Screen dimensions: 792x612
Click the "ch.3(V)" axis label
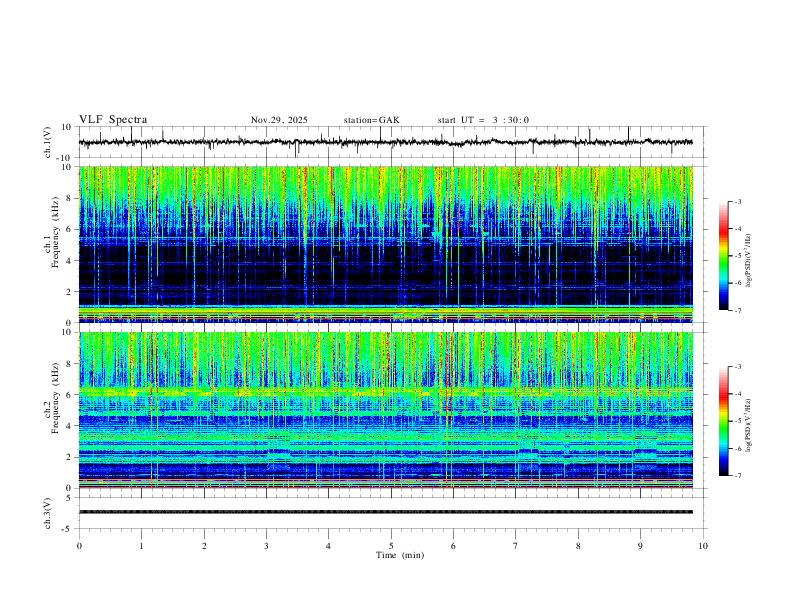click(48, 514)
